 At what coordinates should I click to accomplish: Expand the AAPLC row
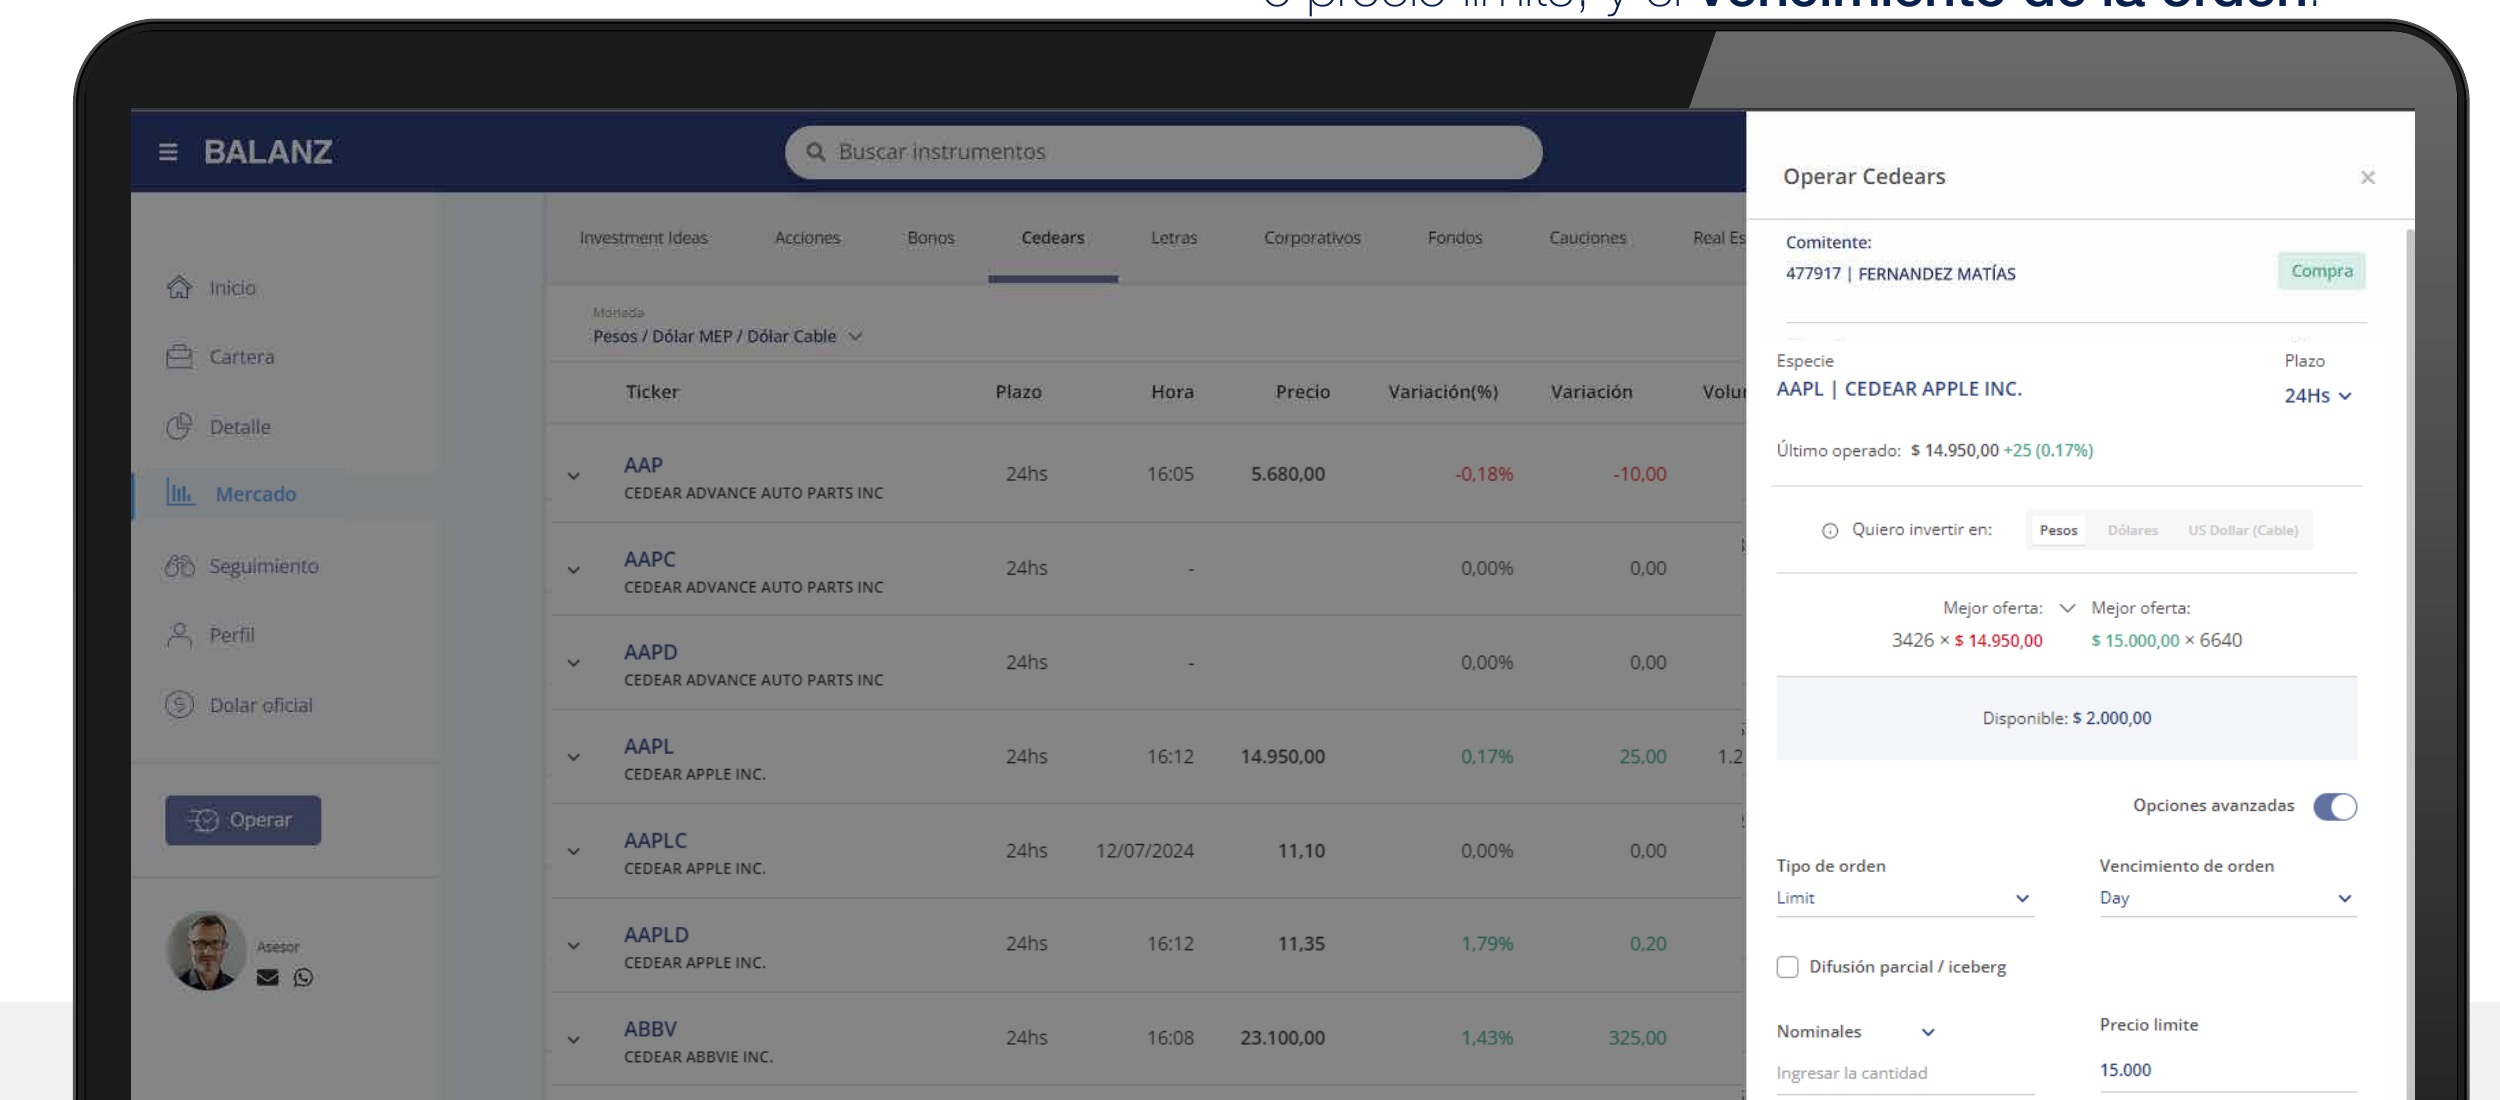[573, 852]
